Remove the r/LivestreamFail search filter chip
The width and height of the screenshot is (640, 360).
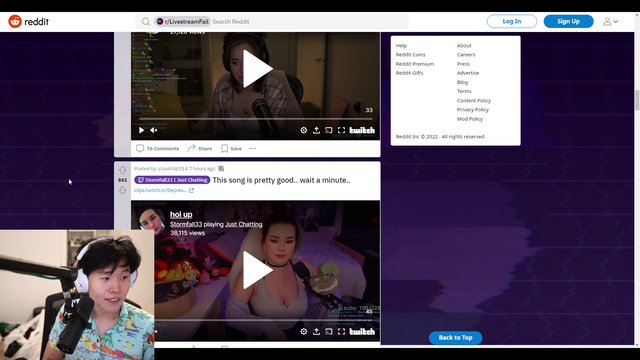182,22
